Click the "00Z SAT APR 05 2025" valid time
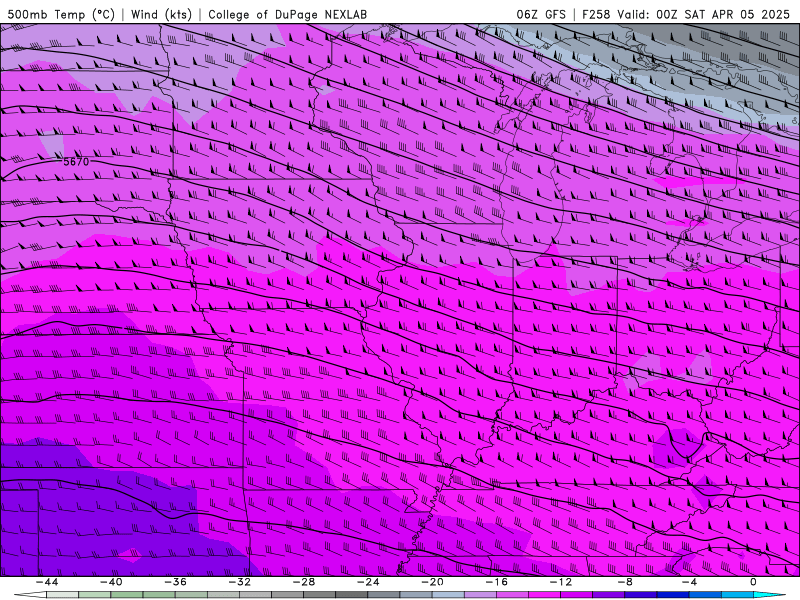 pyautogui.click(x=723, y=14)
